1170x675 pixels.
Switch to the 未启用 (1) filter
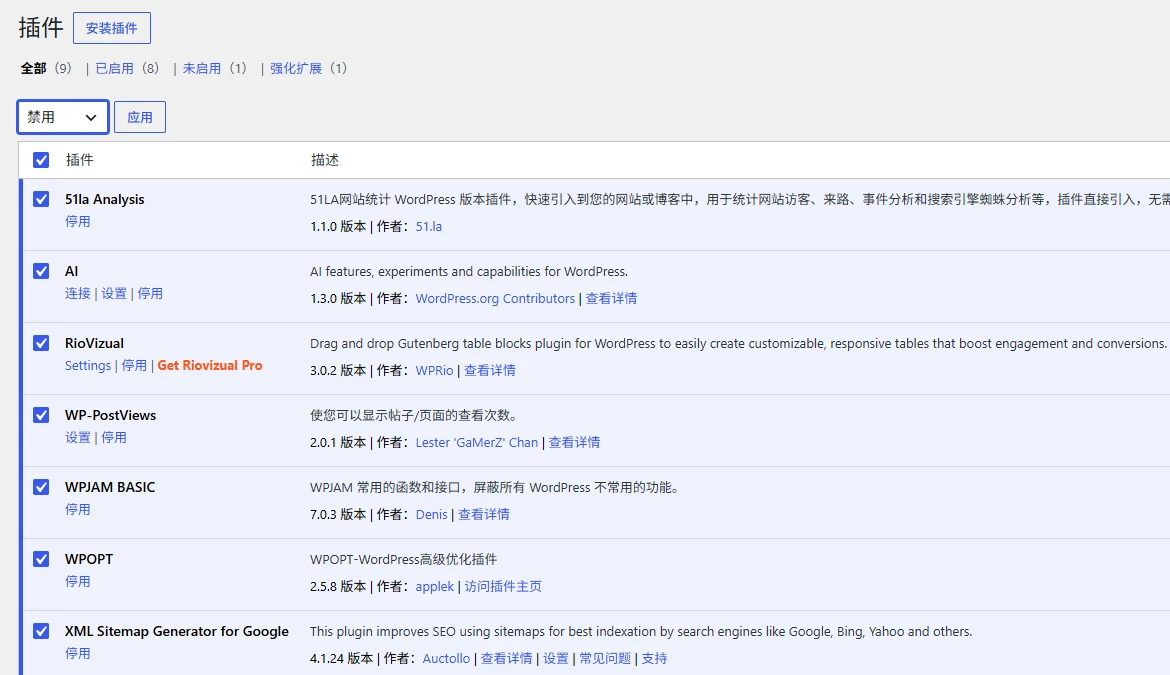[215, 68]
